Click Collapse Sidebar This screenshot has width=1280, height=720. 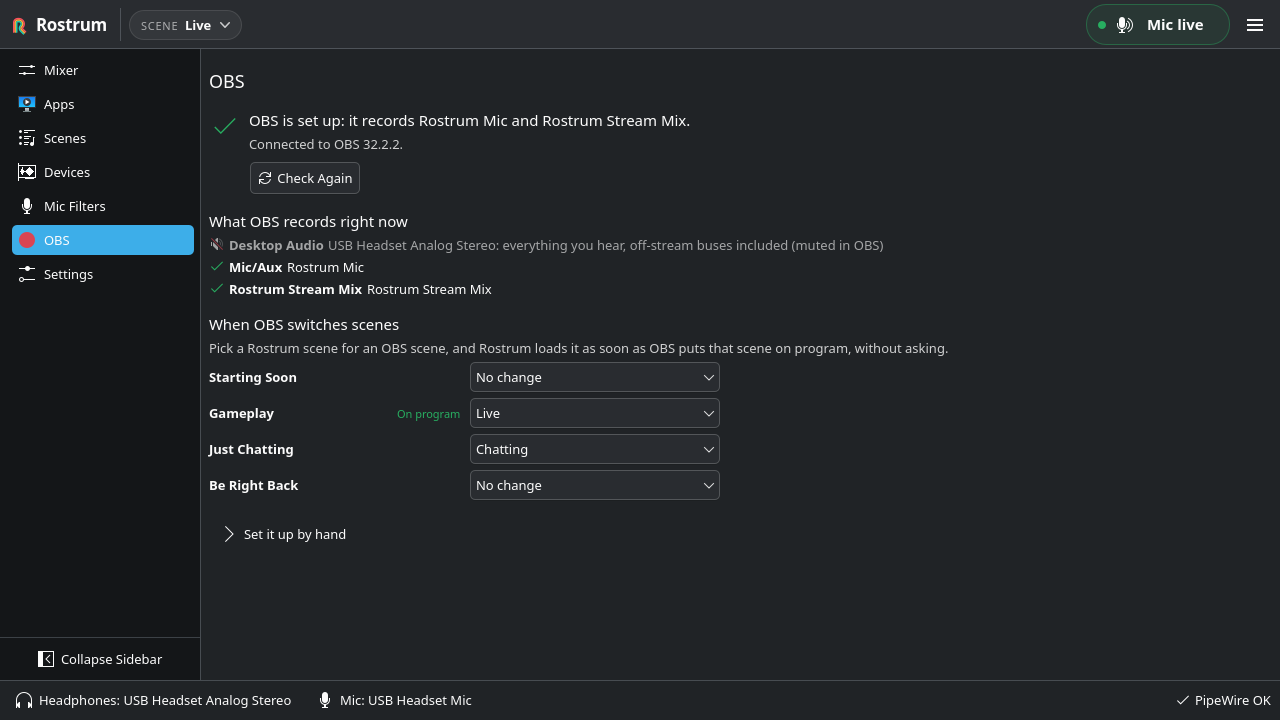click(x=100, y=659)
